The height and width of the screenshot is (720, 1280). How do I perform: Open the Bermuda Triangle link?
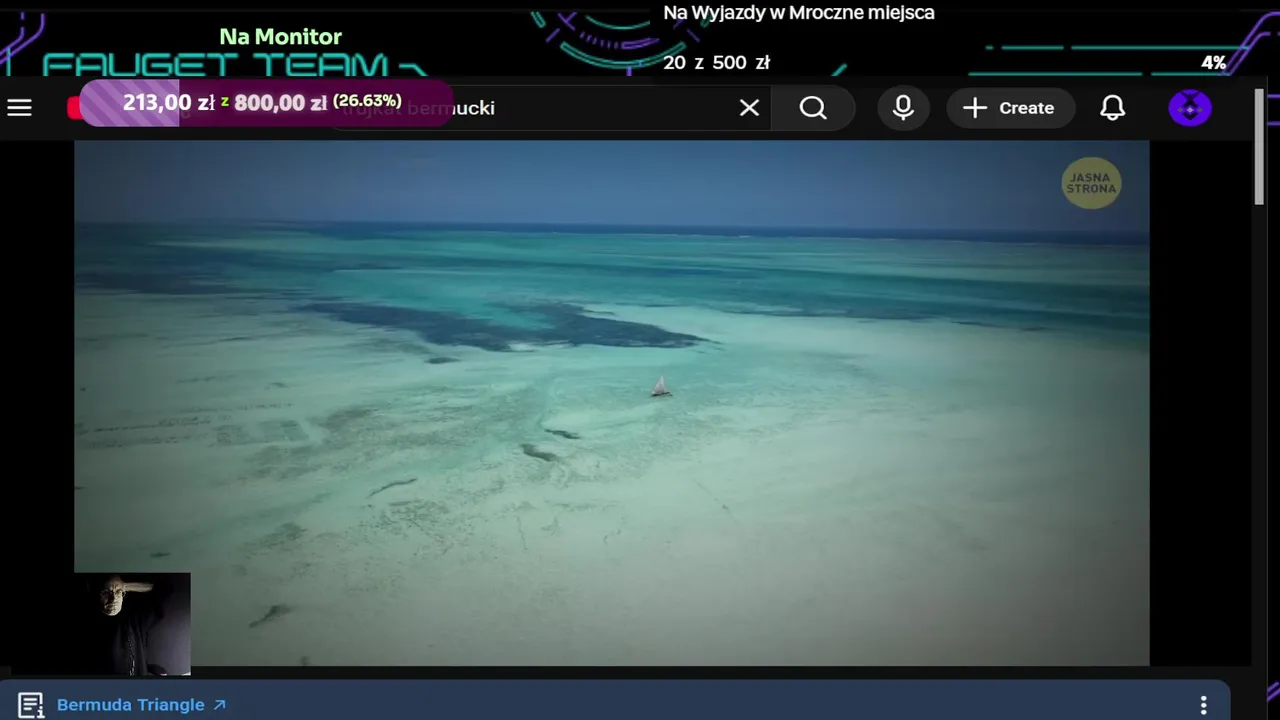pyautogui.click(x=141, y=705)
